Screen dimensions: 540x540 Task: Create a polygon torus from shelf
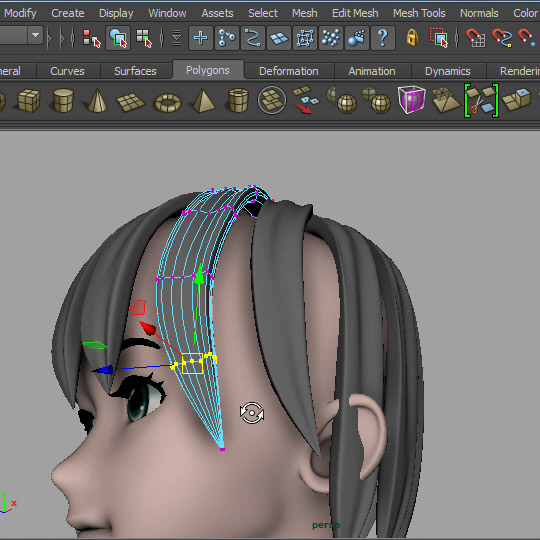click(168, 103)
